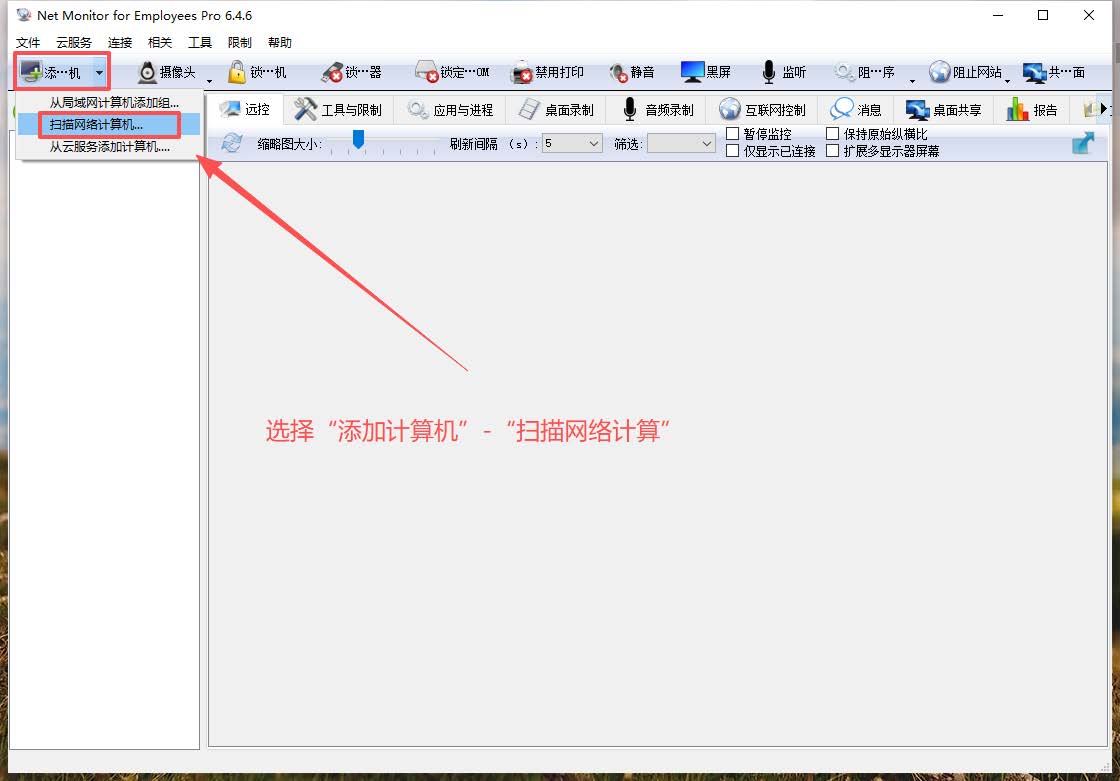Screen dimensions: 1120x781
Task: Choose 从云服务添加计算机 menu entry
Action: (x=109, y=147)
